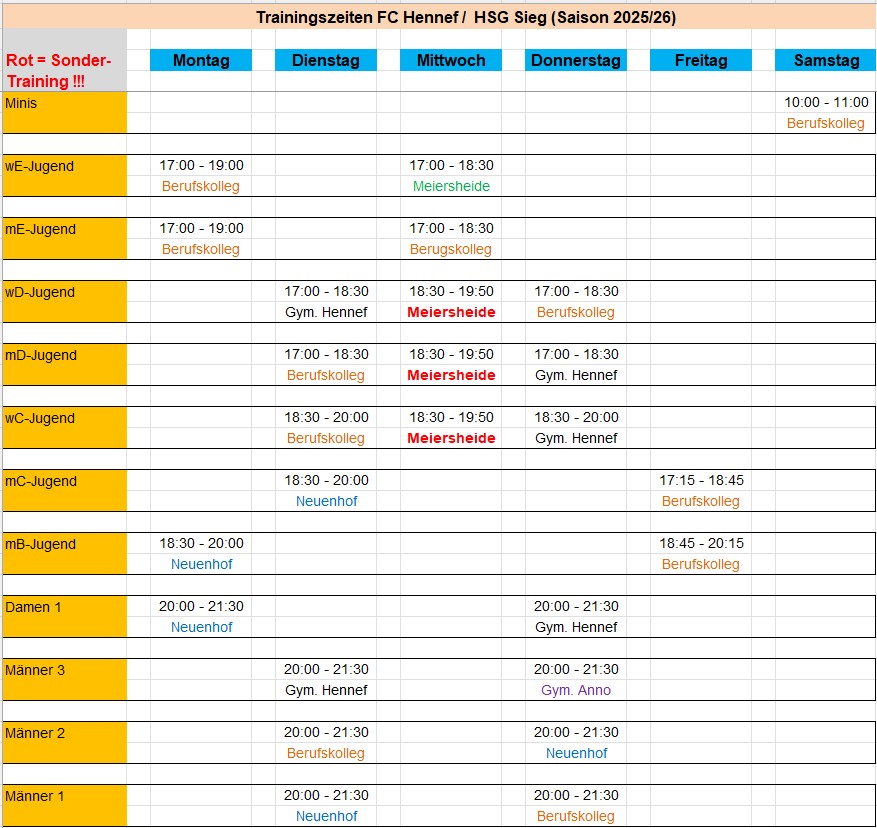The image size is (877, 828).
Task: Select the green Meiersheide location cell
Action: click(451, 186)
